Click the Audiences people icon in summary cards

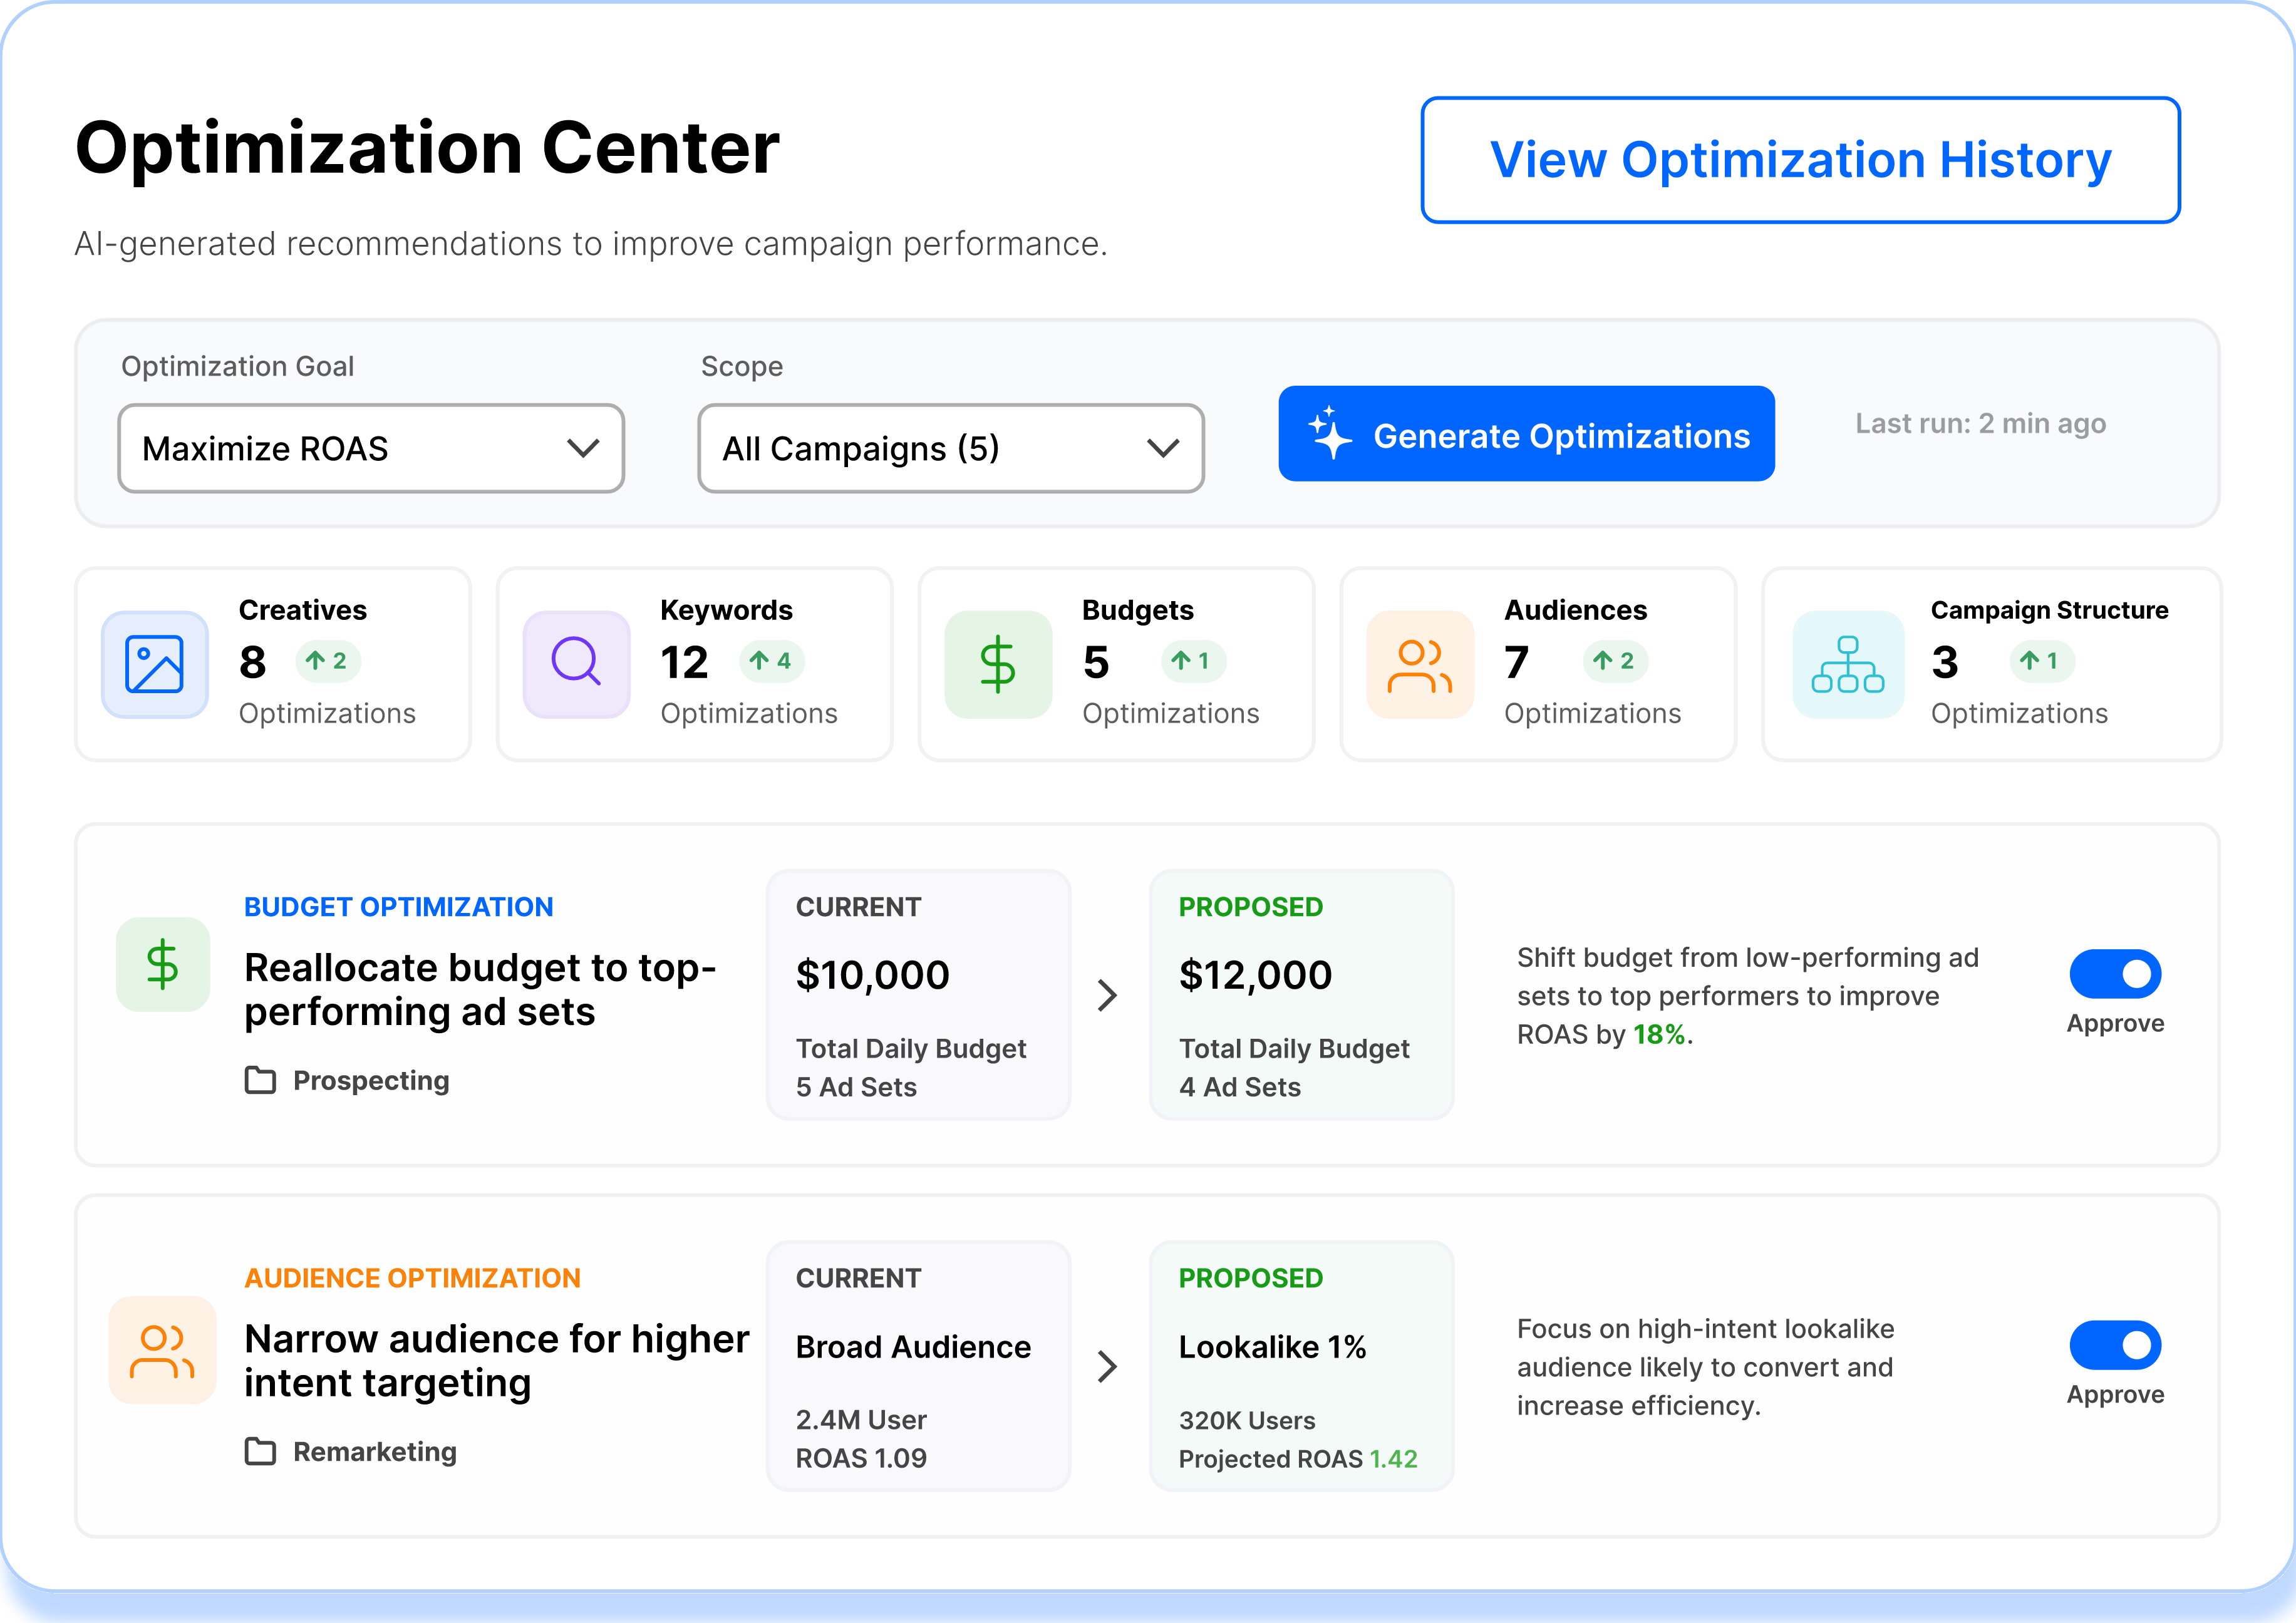pyautogui.click(x=1420, y=664)
